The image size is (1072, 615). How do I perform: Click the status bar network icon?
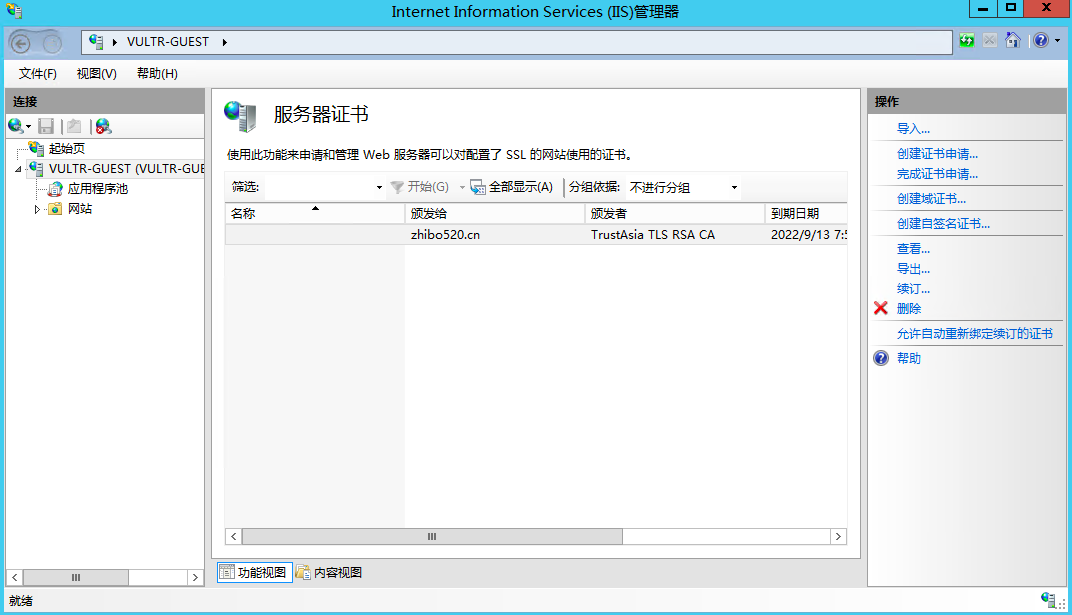pyautogui.click(x=1049, y=599)
